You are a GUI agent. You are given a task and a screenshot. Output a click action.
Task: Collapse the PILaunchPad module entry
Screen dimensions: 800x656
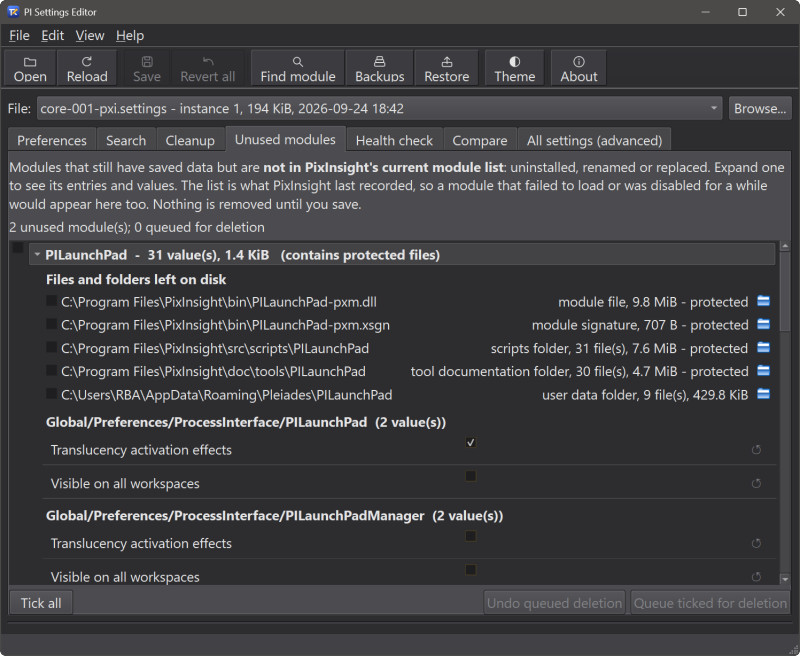[37, 254]
